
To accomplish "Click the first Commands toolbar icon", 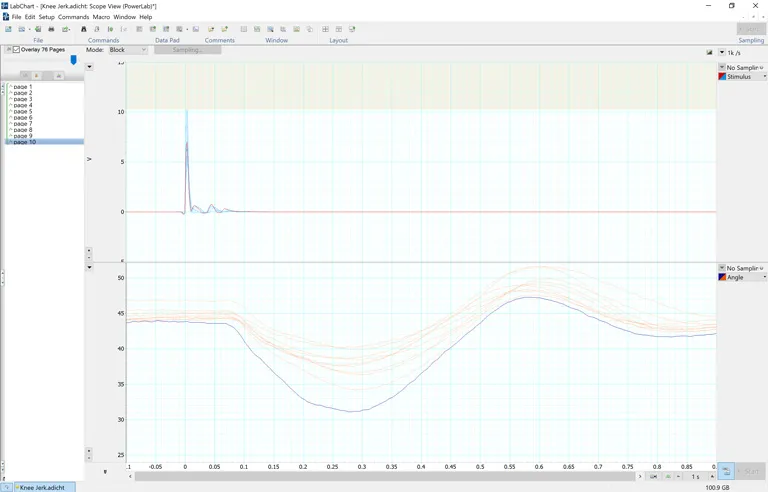I will (84, 29).
